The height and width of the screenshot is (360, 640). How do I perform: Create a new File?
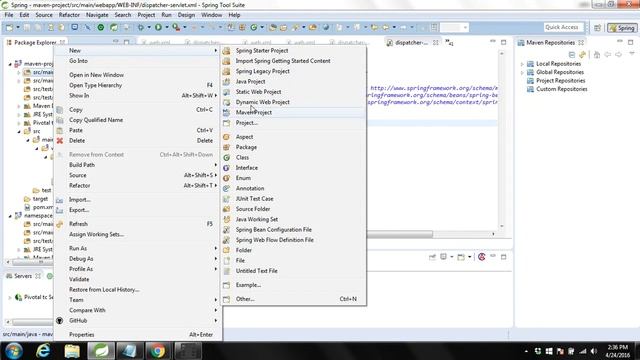click(x=293, y=260)
